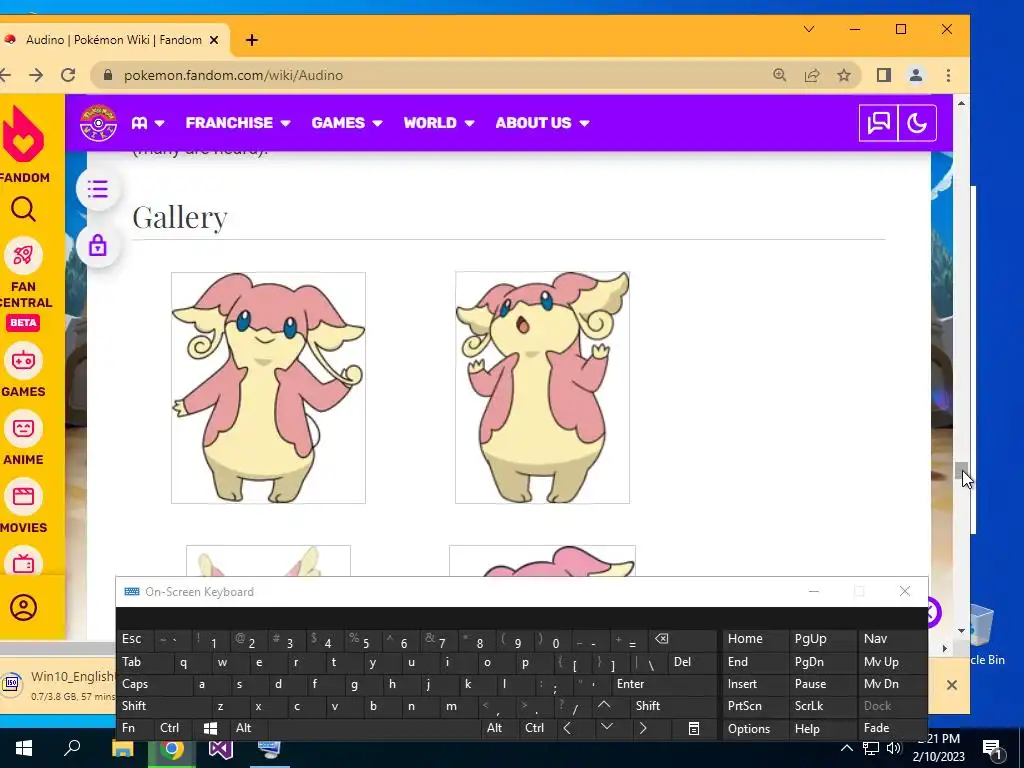This screenshot has height=768, width=1024.
Task: Toggle ScrLk key on On-Screen Keyboard
Action: [x=822, y=706]
